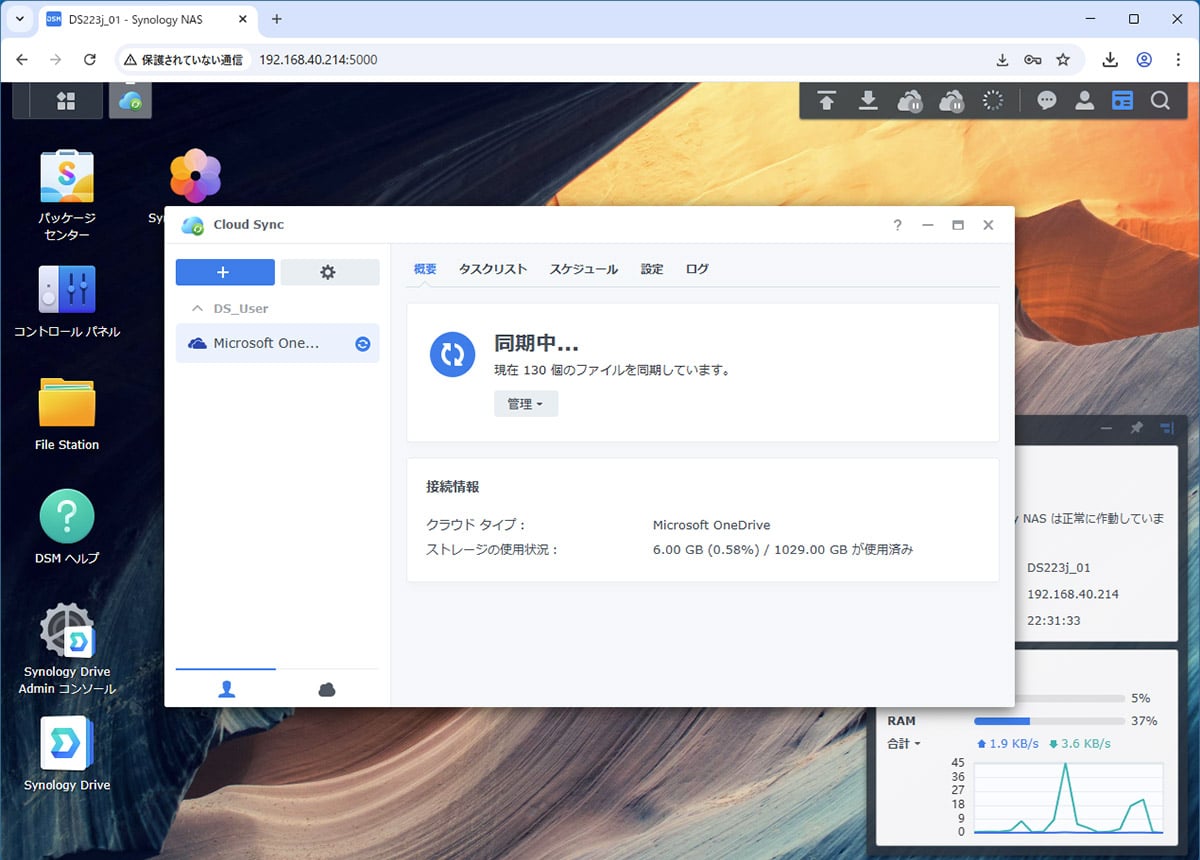
Task: Select the Microsoft OneDrive connection entry
Action: click(x=266, y=343)
